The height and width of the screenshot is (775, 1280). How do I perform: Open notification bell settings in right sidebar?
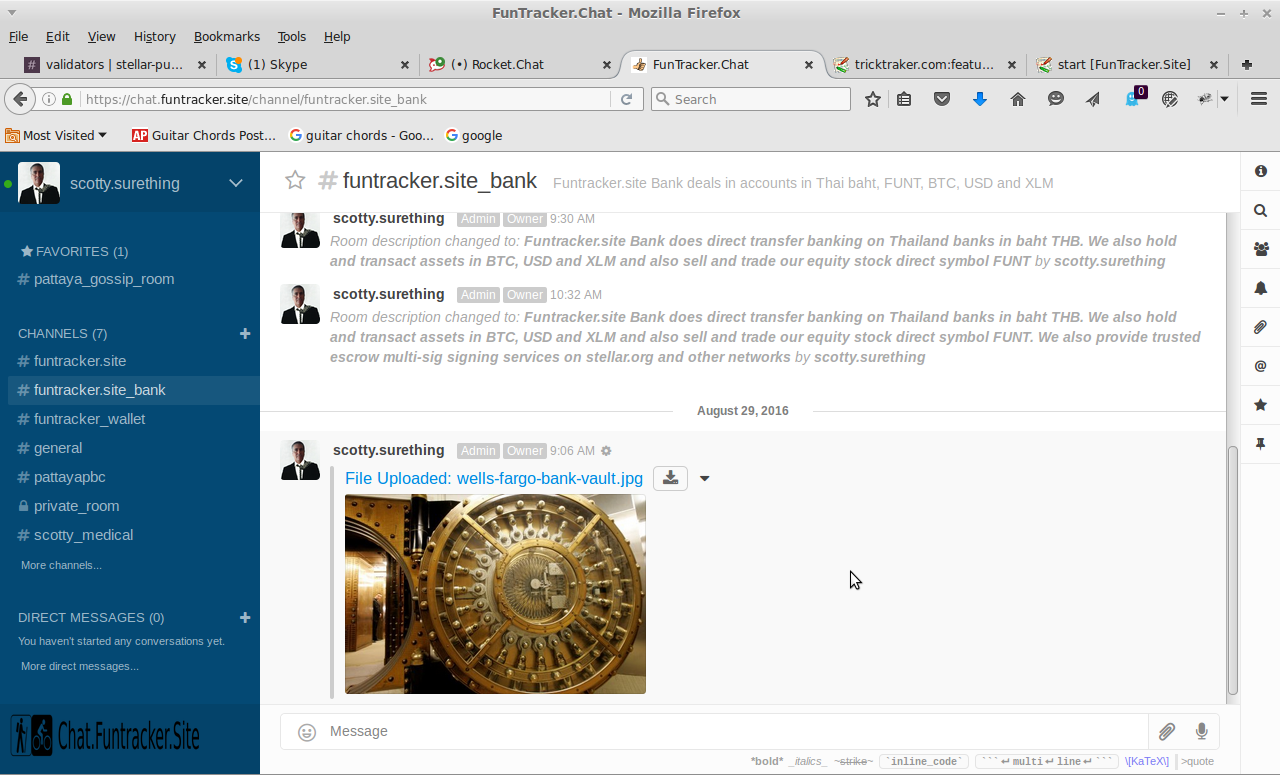(x=1260, y=288)
